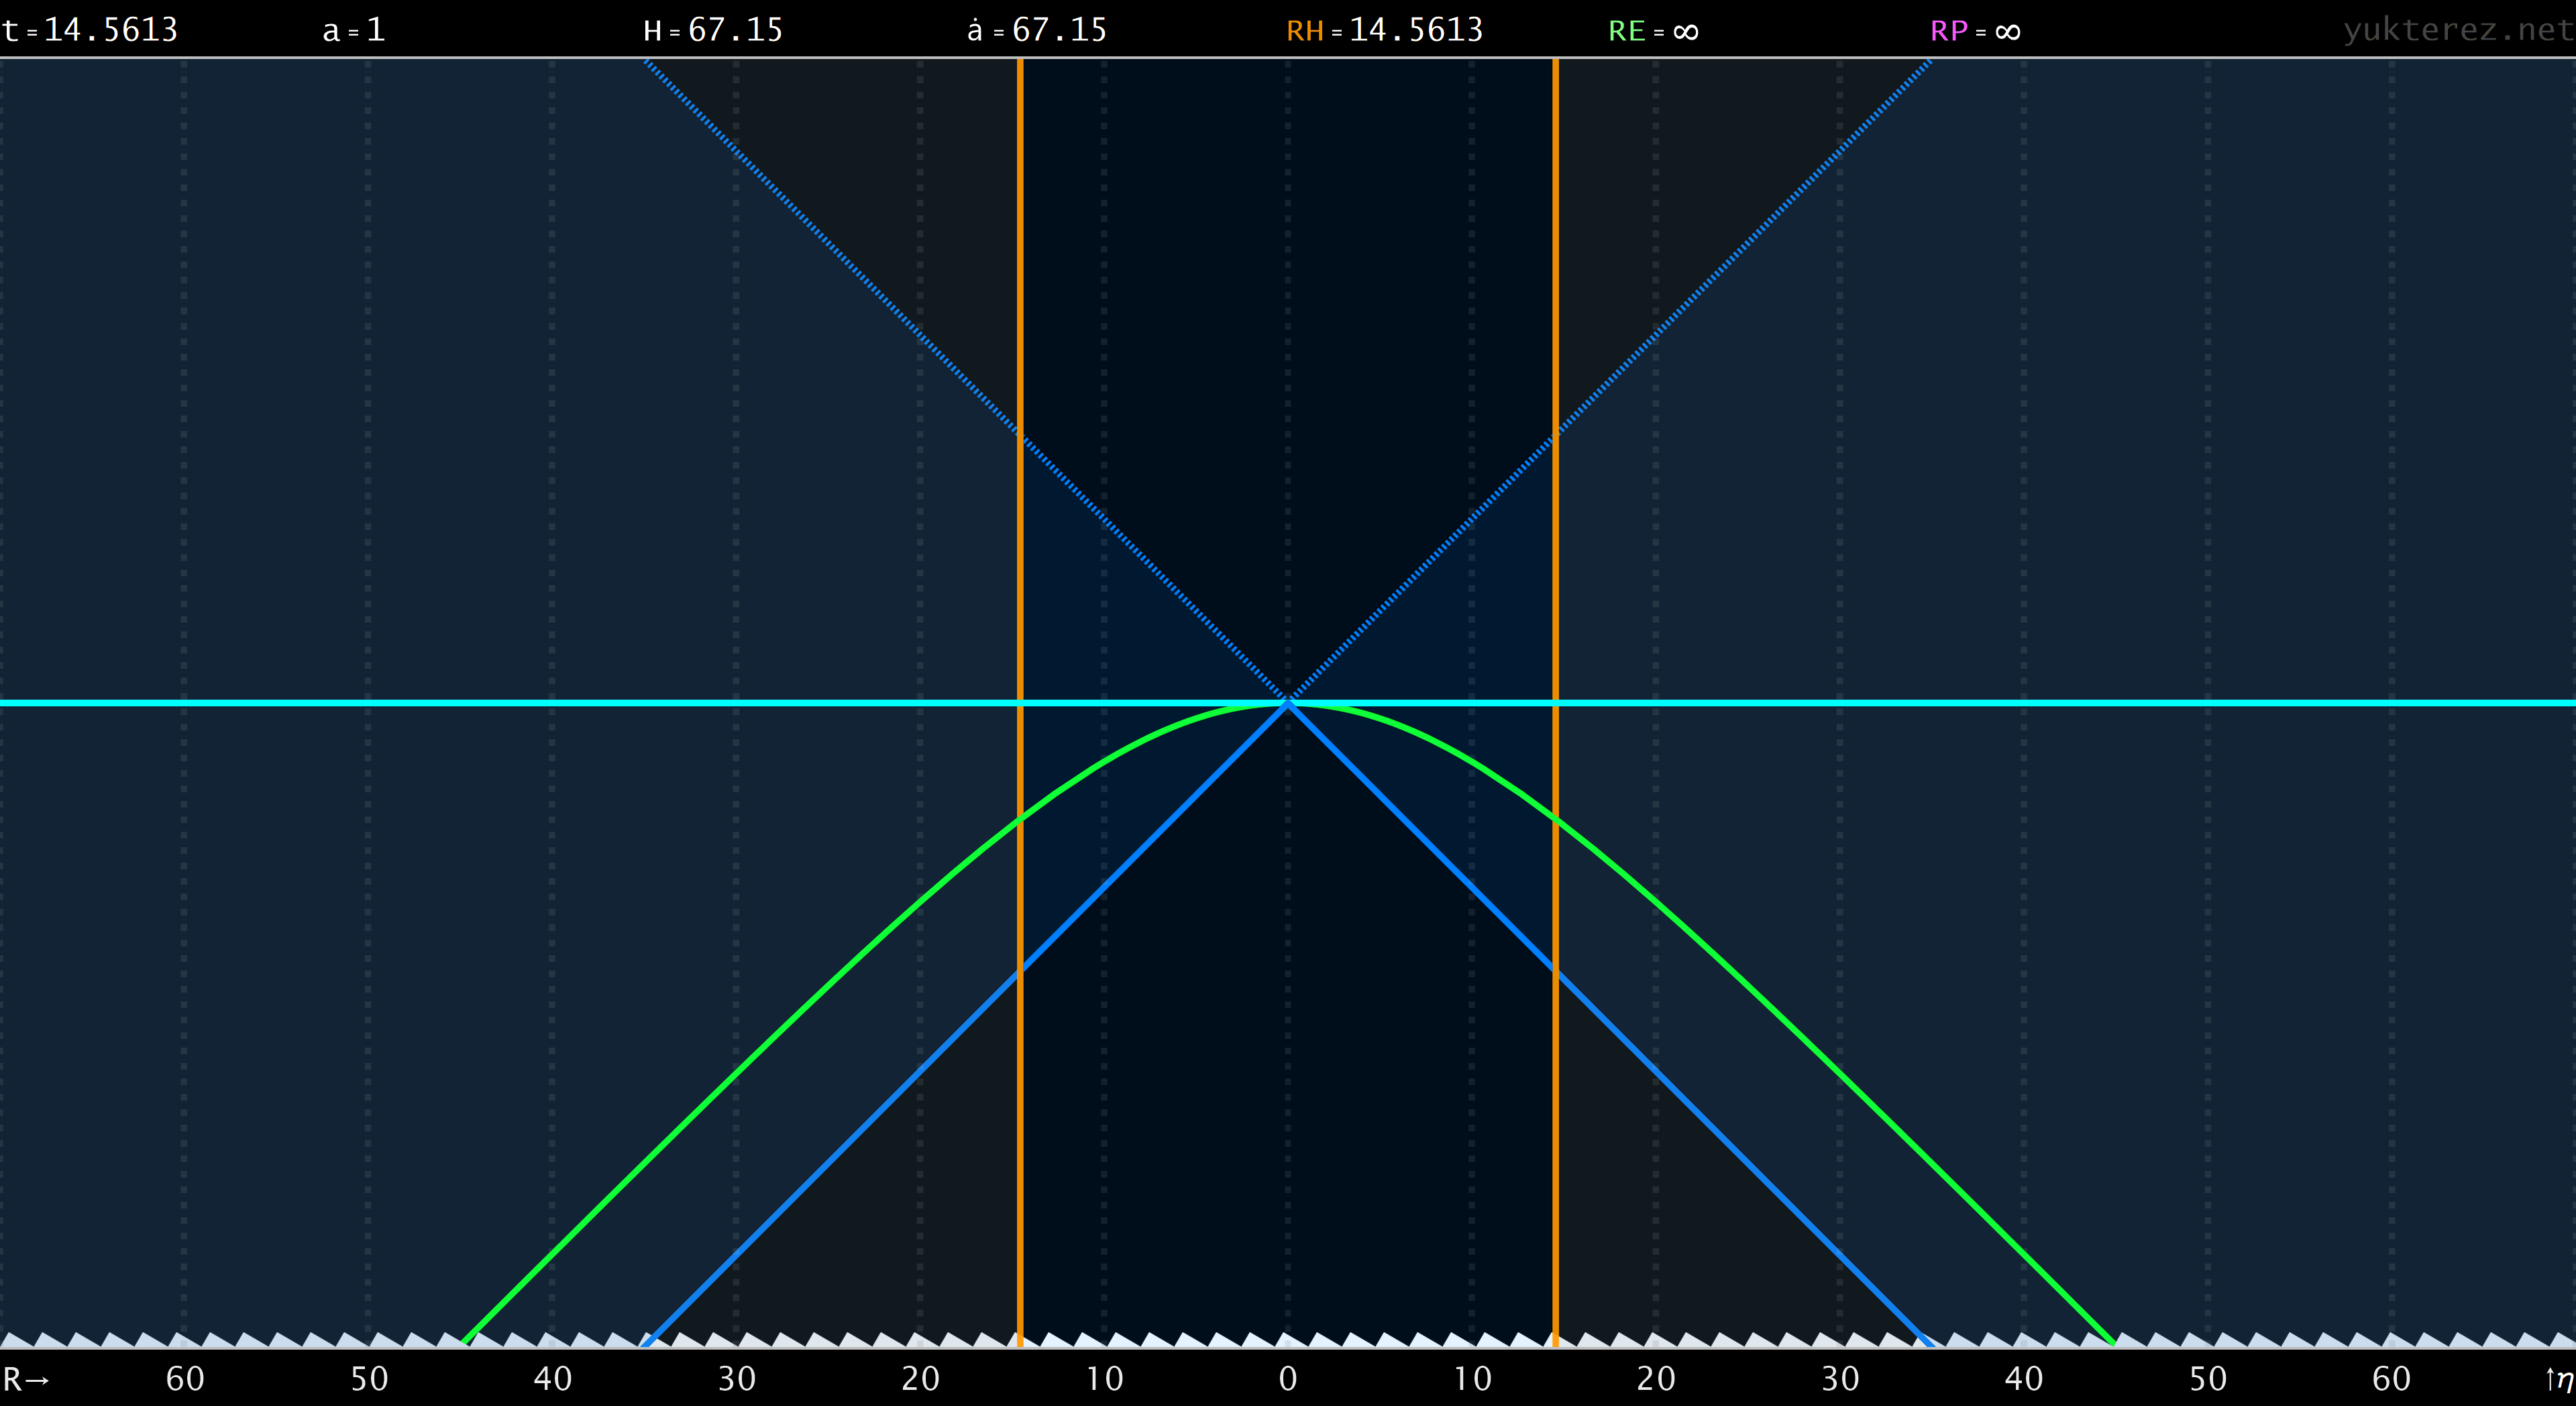This screenshot has height=1406, width=2576.
Task: Click the 60 tick label right of zero
Action: tap(2392, 1379)
